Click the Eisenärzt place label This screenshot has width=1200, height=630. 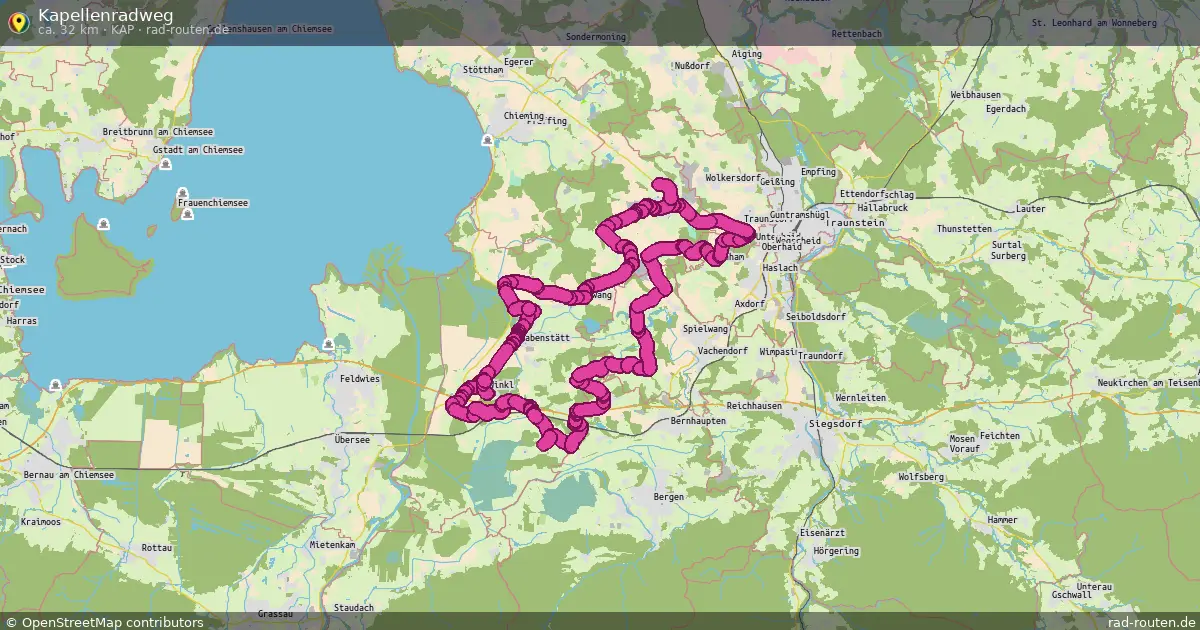pyautogui.click(x=822, y=533)
